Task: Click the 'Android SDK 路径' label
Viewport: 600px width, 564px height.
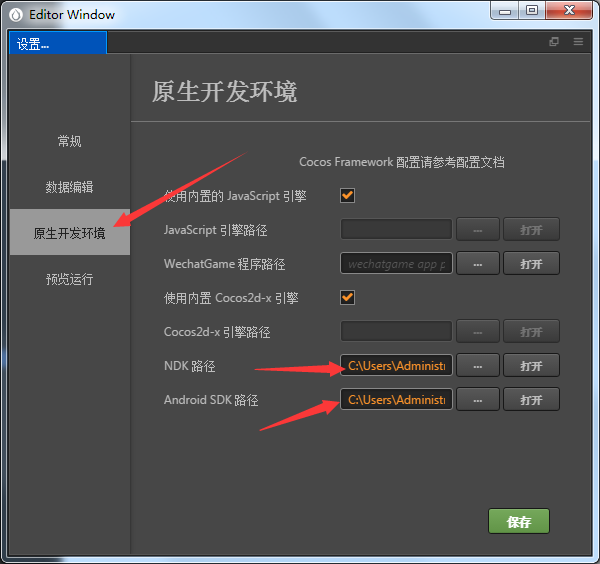Action: (x=211, y=400)
